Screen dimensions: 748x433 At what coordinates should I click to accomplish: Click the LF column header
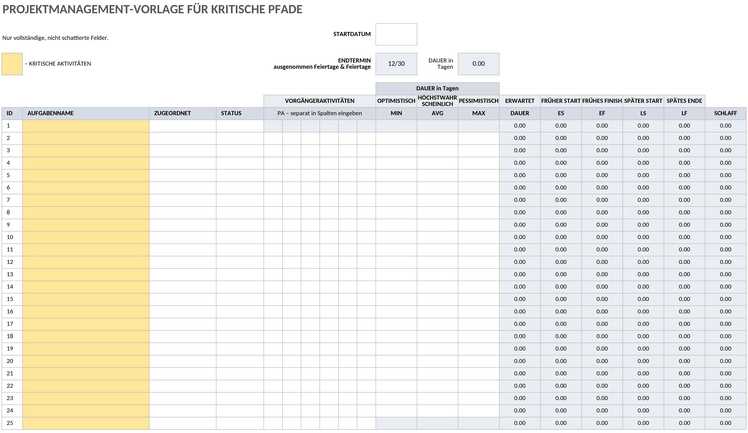point(685,113)
